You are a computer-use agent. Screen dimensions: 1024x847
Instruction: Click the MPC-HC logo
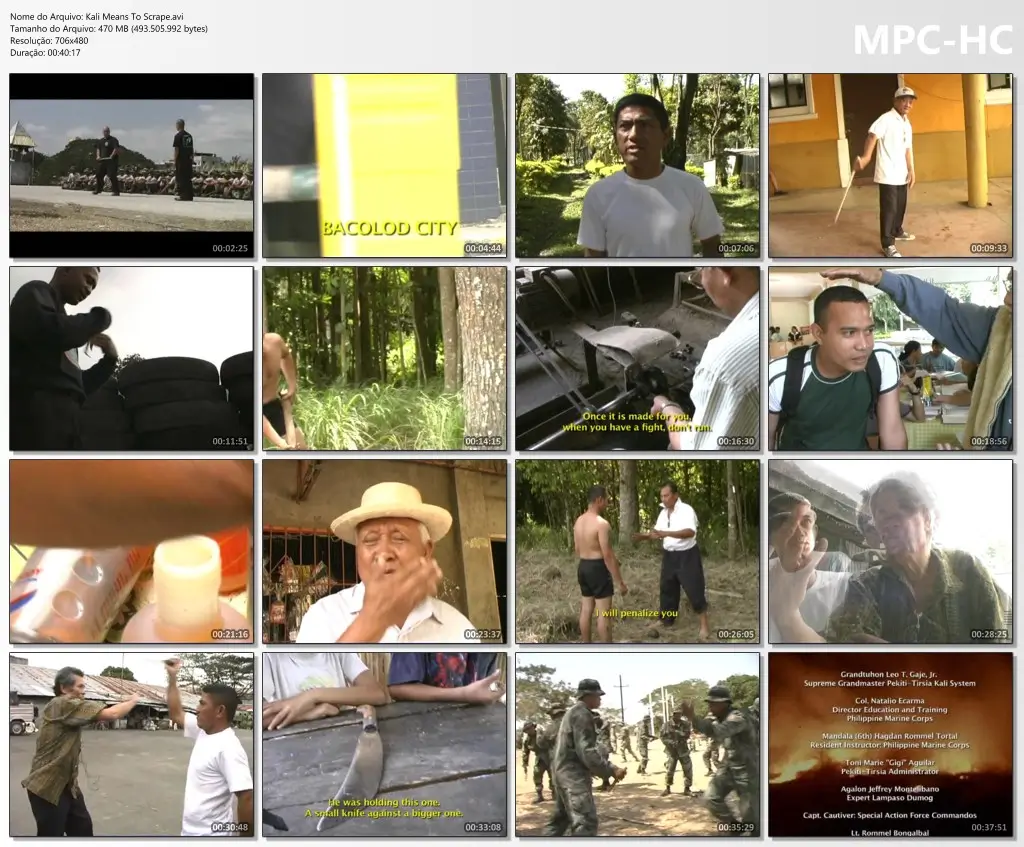[932, 40]
